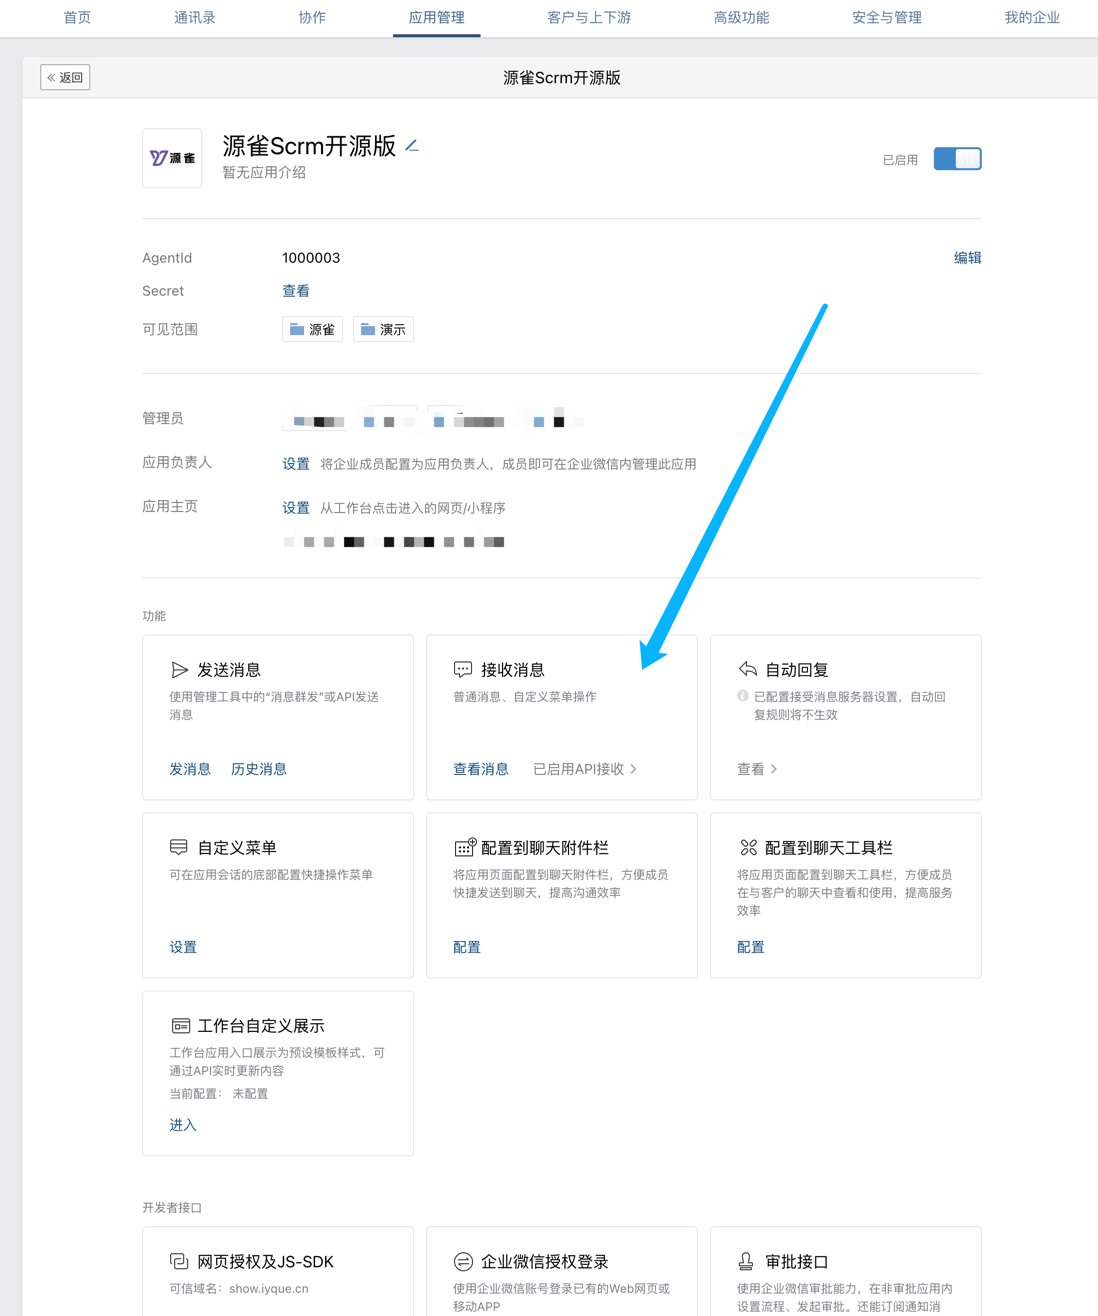Open the 首页 tab

point(77,17)
